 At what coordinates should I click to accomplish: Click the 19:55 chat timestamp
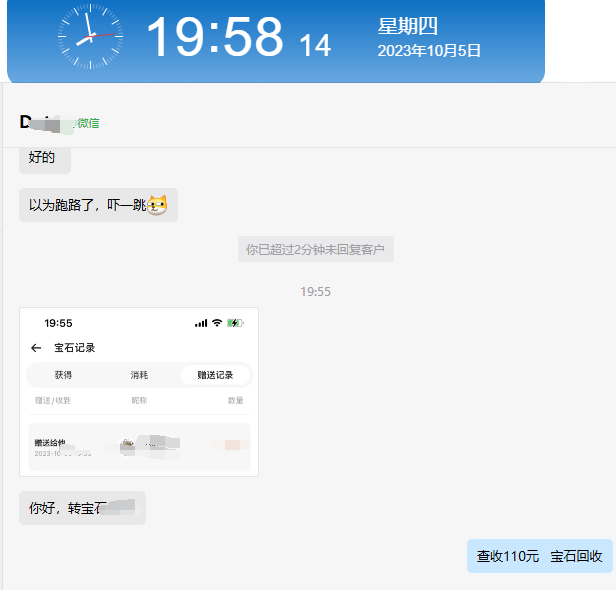tap(315, 291)
